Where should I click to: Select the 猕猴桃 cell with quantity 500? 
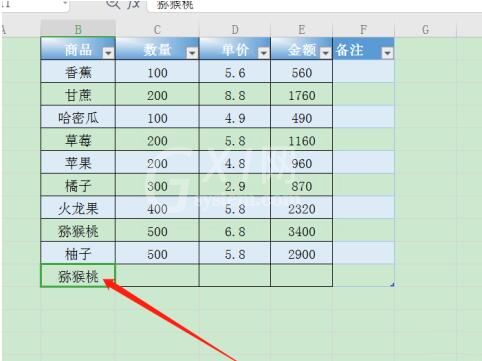point(78,231)
